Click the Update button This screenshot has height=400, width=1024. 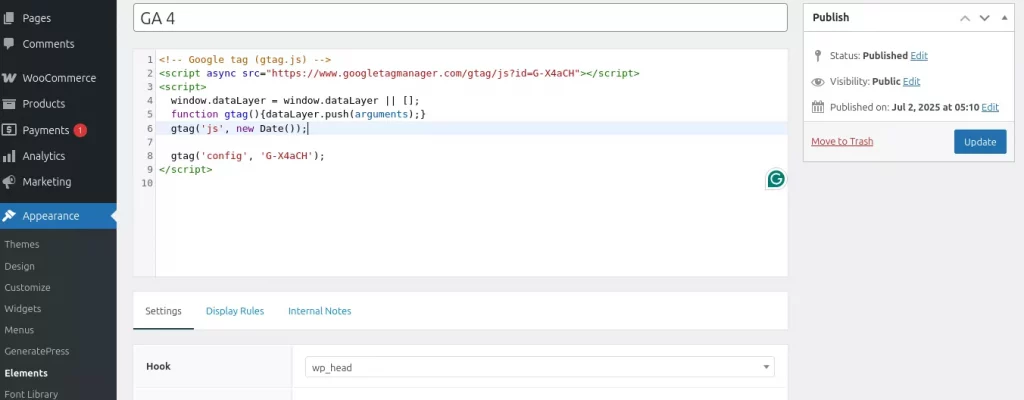click(x=980, y=142)
